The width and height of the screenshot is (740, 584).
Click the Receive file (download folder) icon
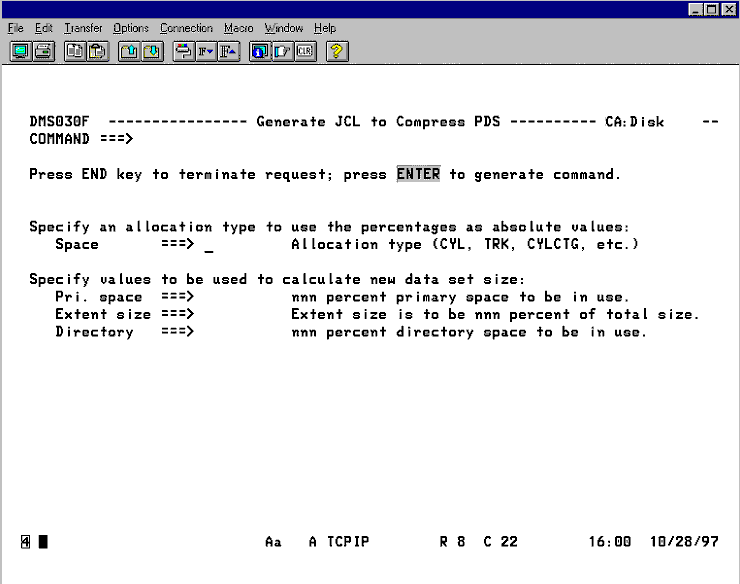152,51
